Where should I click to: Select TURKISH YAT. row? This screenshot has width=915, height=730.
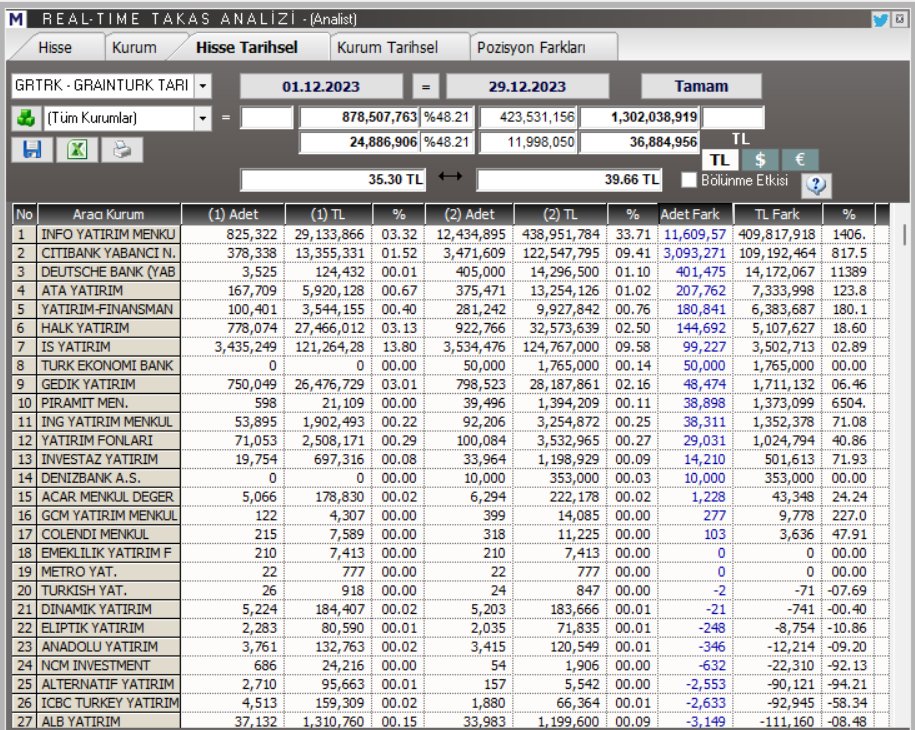pyautogui.click(x=449, y=590)
